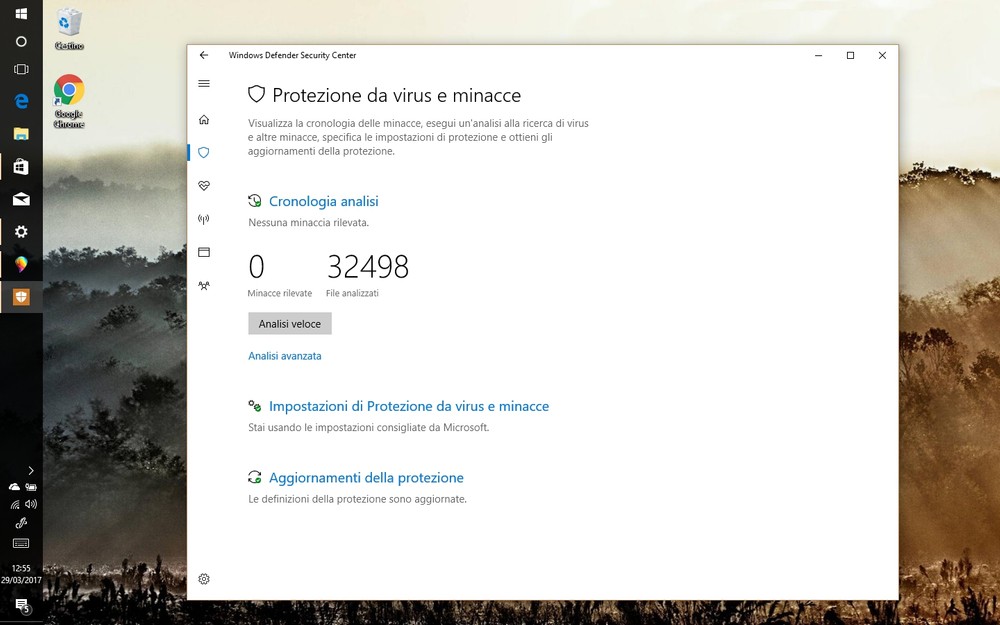Open device health heart icon in sidebar
Image resolution: width=1000 pixels, height=625 pixels.
[x=203, y=186]
